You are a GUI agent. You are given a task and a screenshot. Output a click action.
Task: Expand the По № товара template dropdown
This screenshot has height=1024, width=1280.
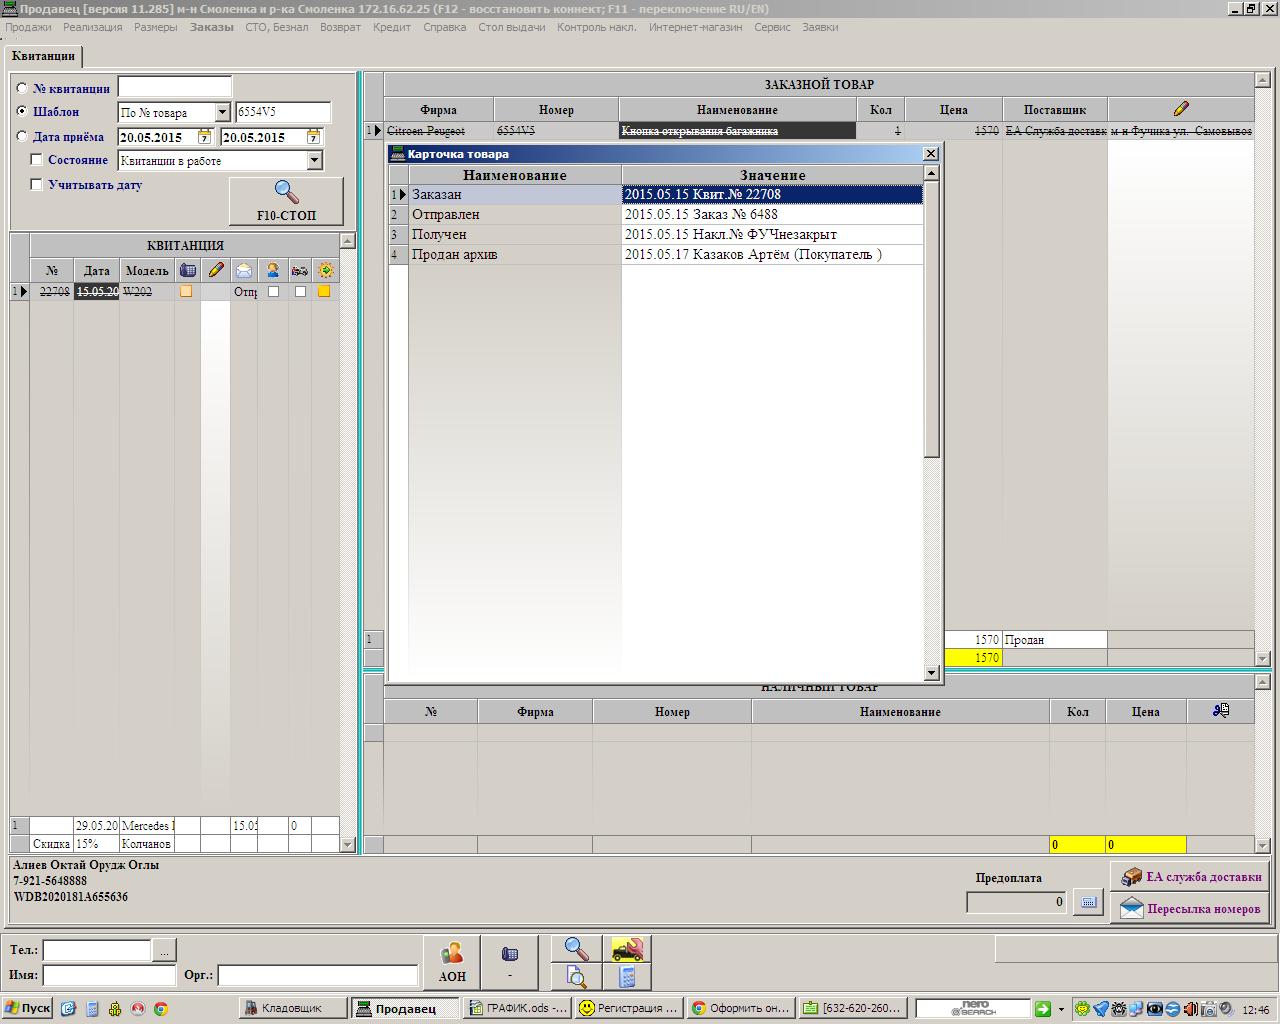click(x=222, y=113)
